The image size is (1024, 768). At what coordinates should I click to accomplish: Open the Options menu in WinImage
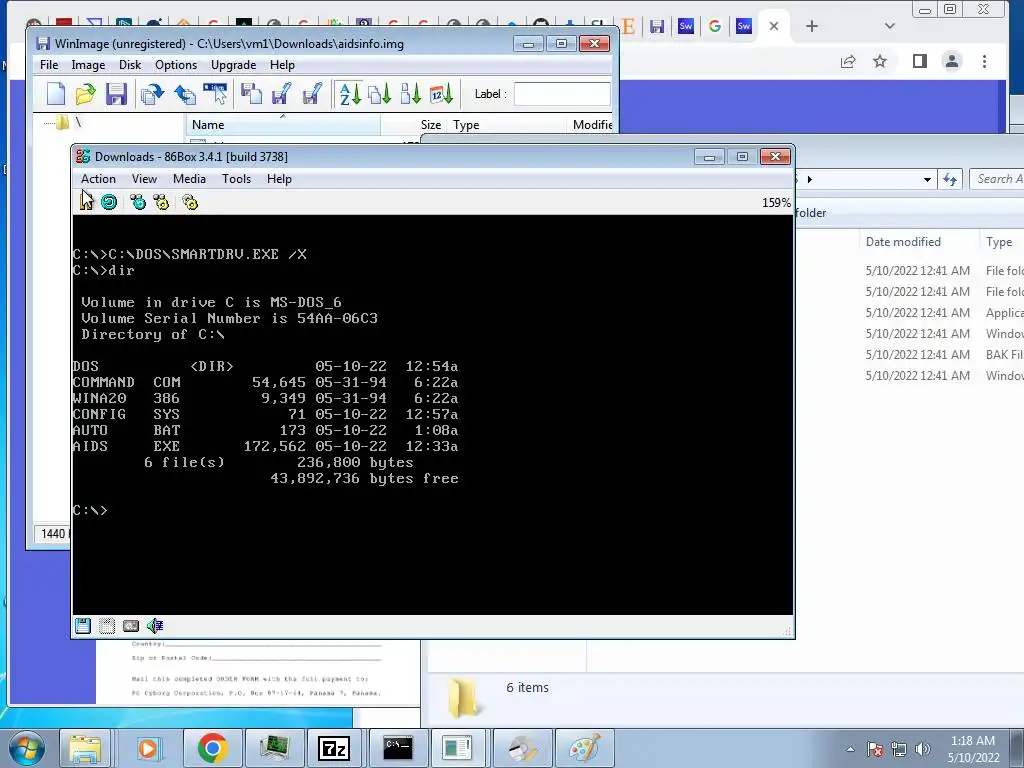coord(176,65)
